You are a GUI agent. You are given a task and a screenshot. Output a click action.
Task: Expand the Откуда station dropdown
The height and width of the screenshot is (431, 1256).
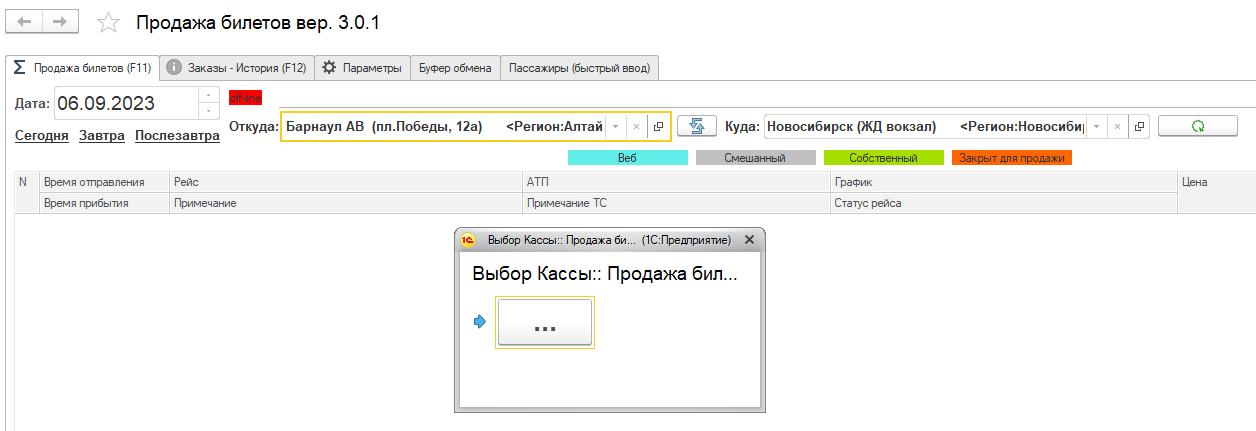point(615,127)
